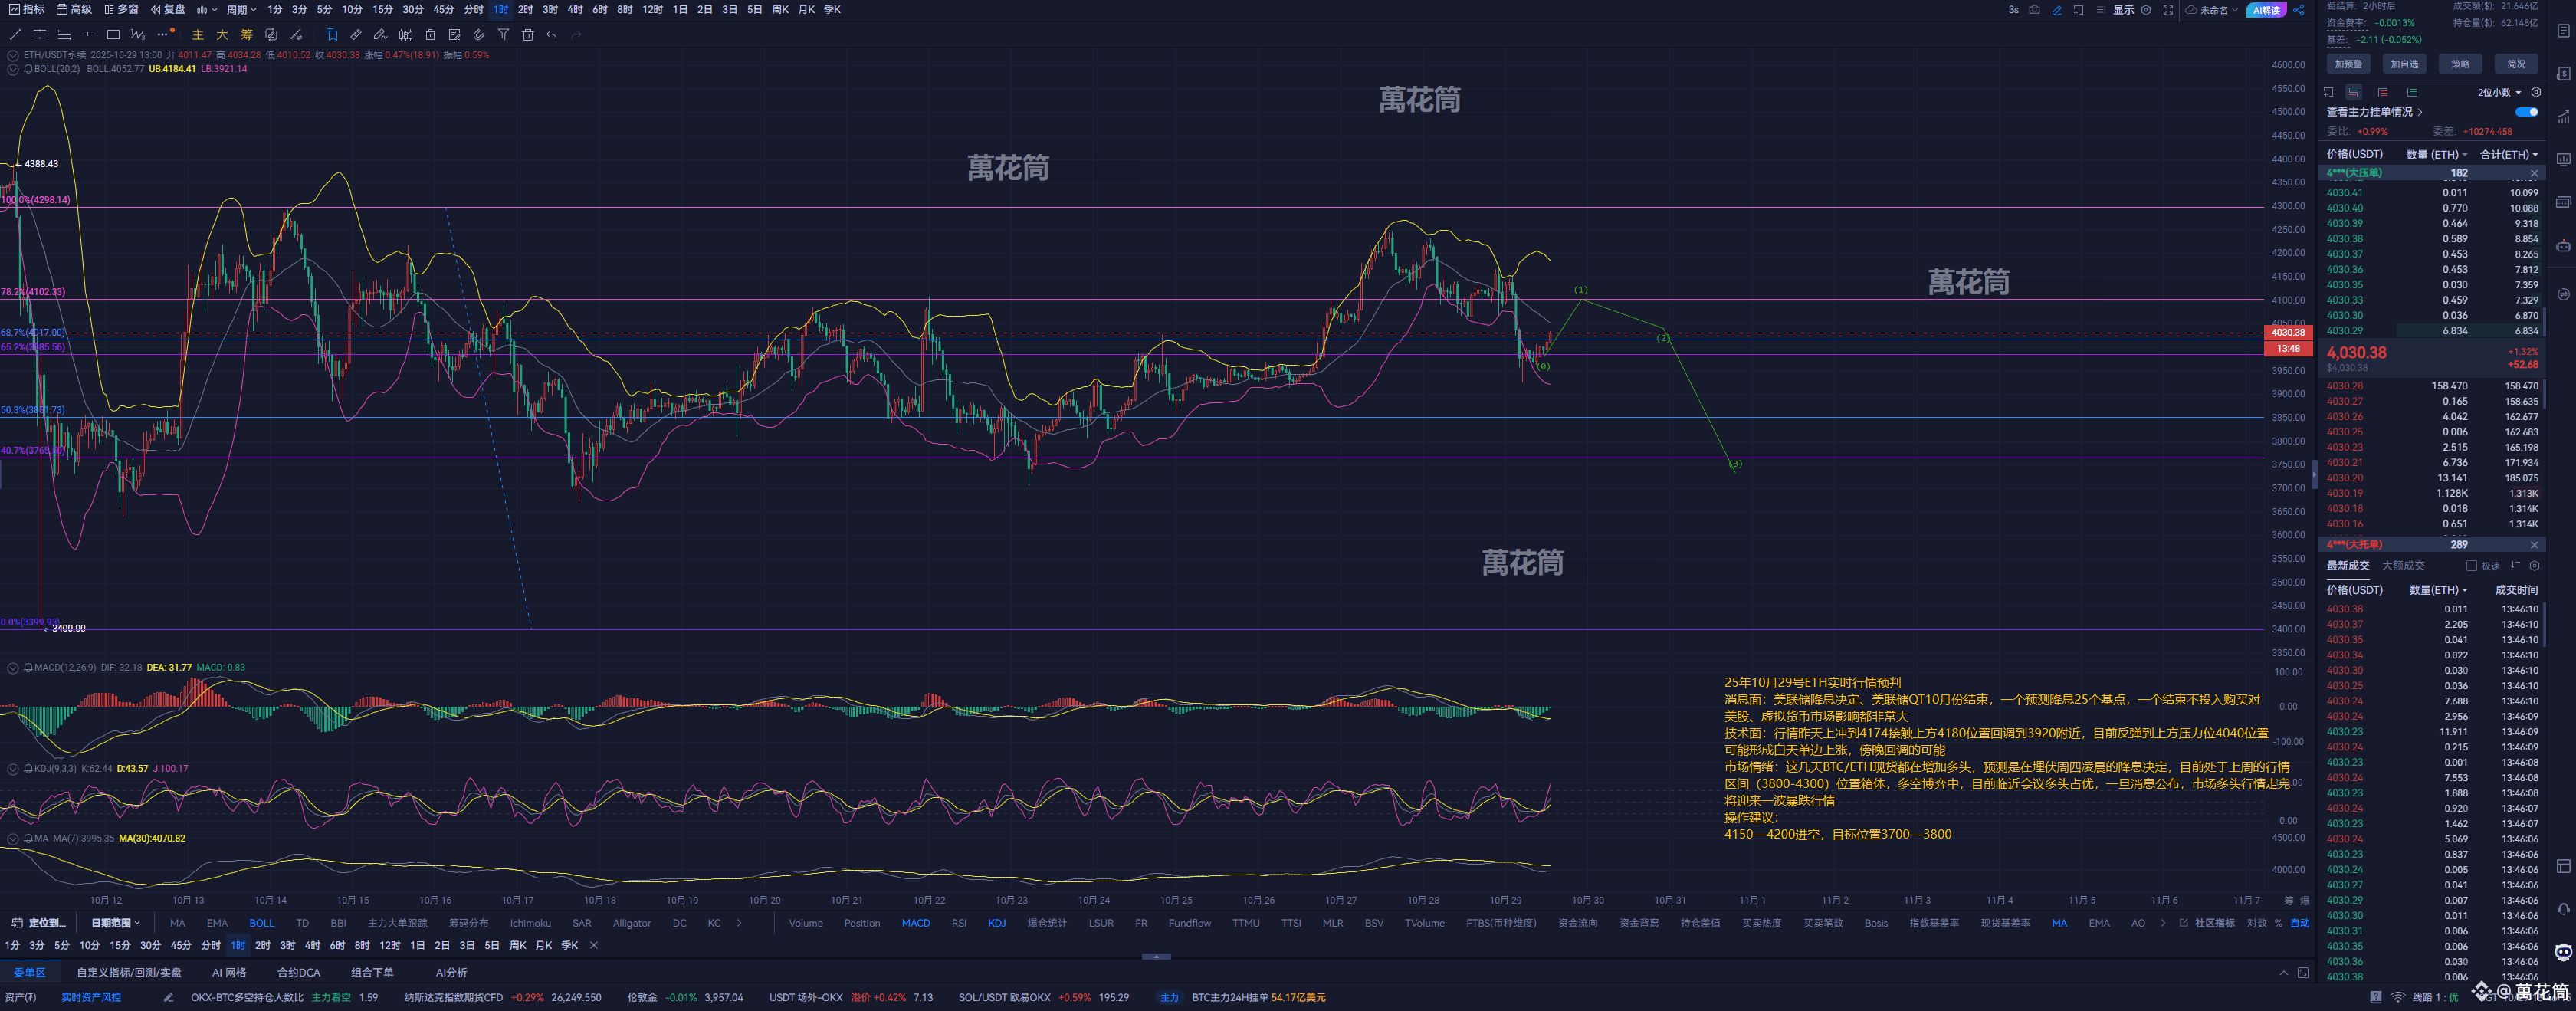Take a chart screenshot with camera icon
Screen dimensions: 2576x1011
[x=2034, y=10]
